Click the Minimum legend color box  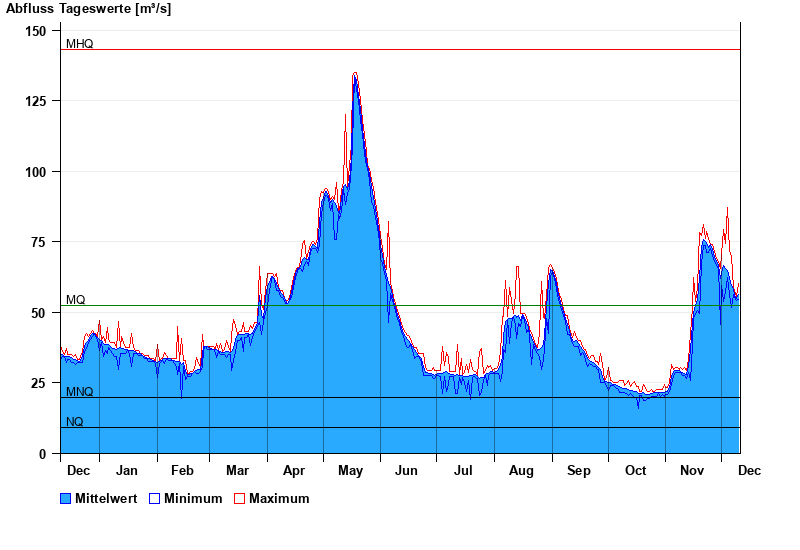pyautogui.click(x=154, y=499)
